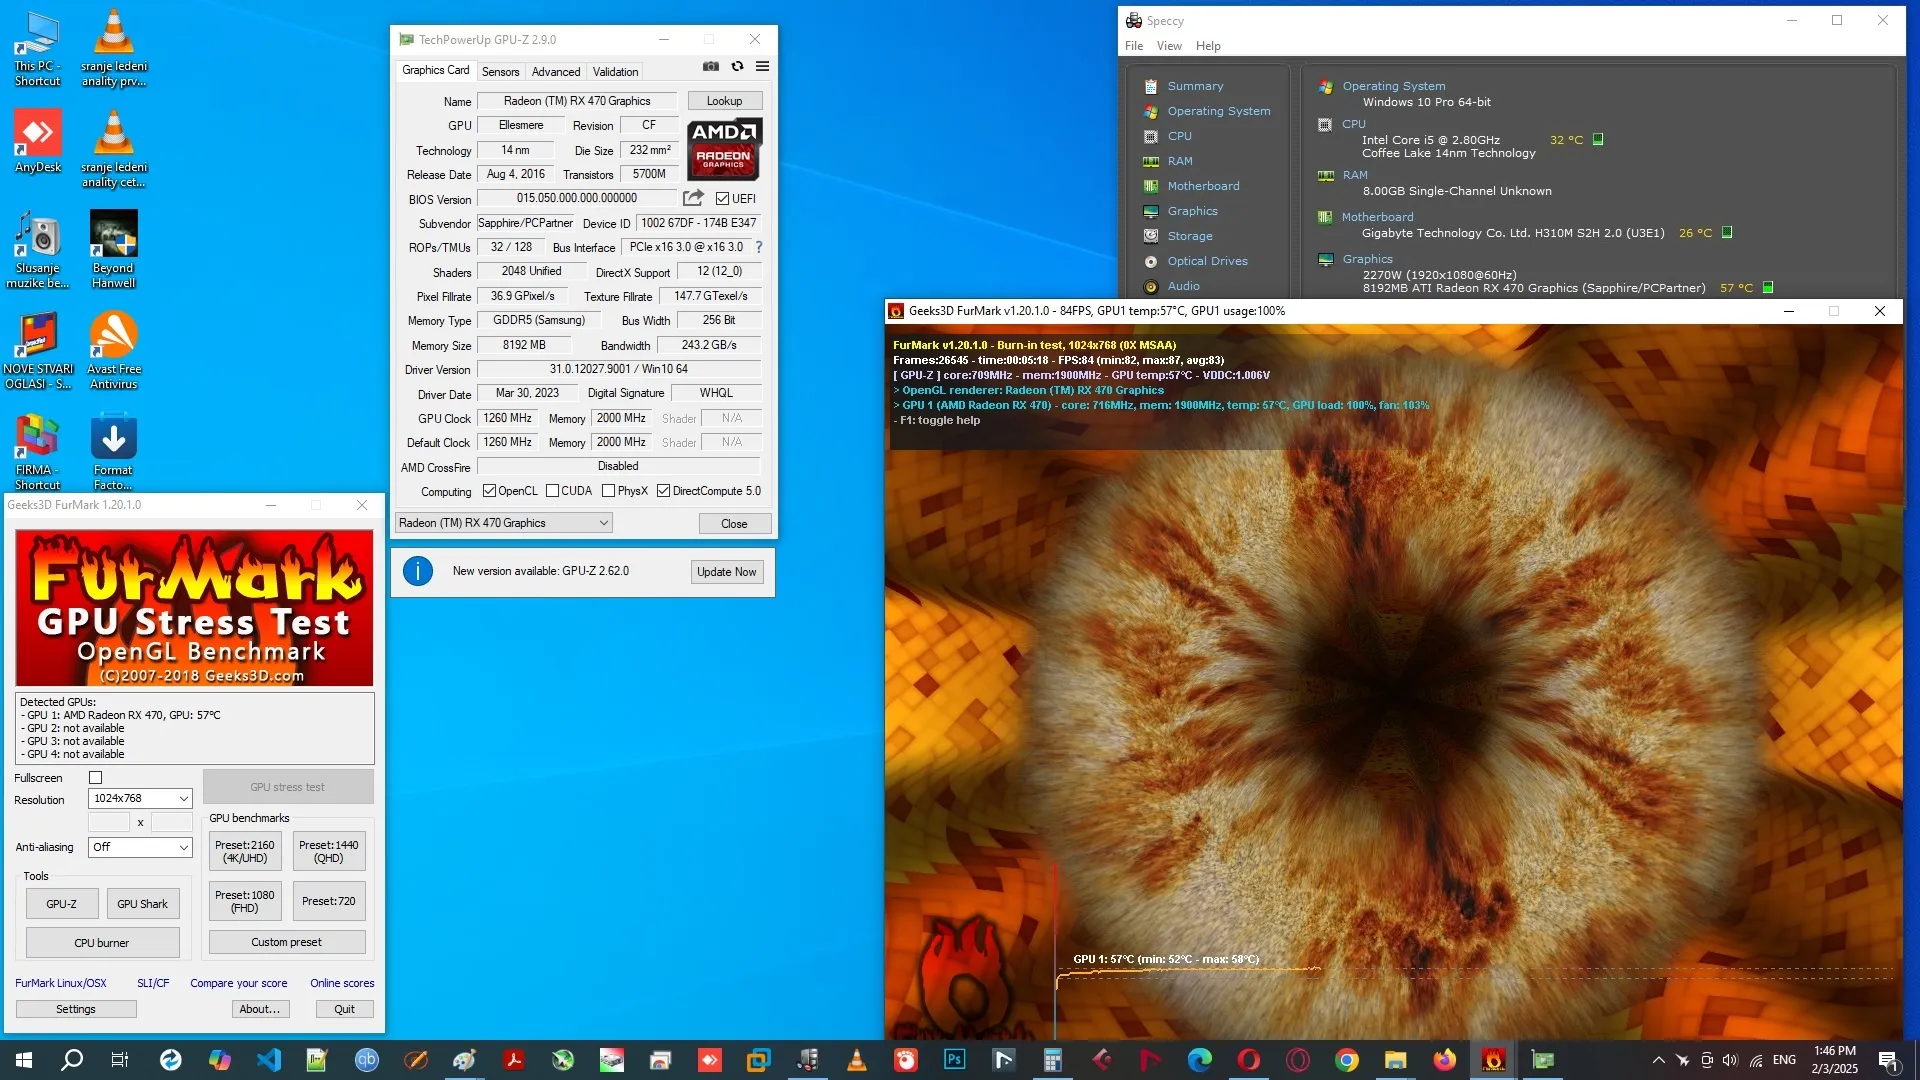The image size is (1920, 1080).
Task: Open Format Factory desktop icon
Action: point(114,452)
